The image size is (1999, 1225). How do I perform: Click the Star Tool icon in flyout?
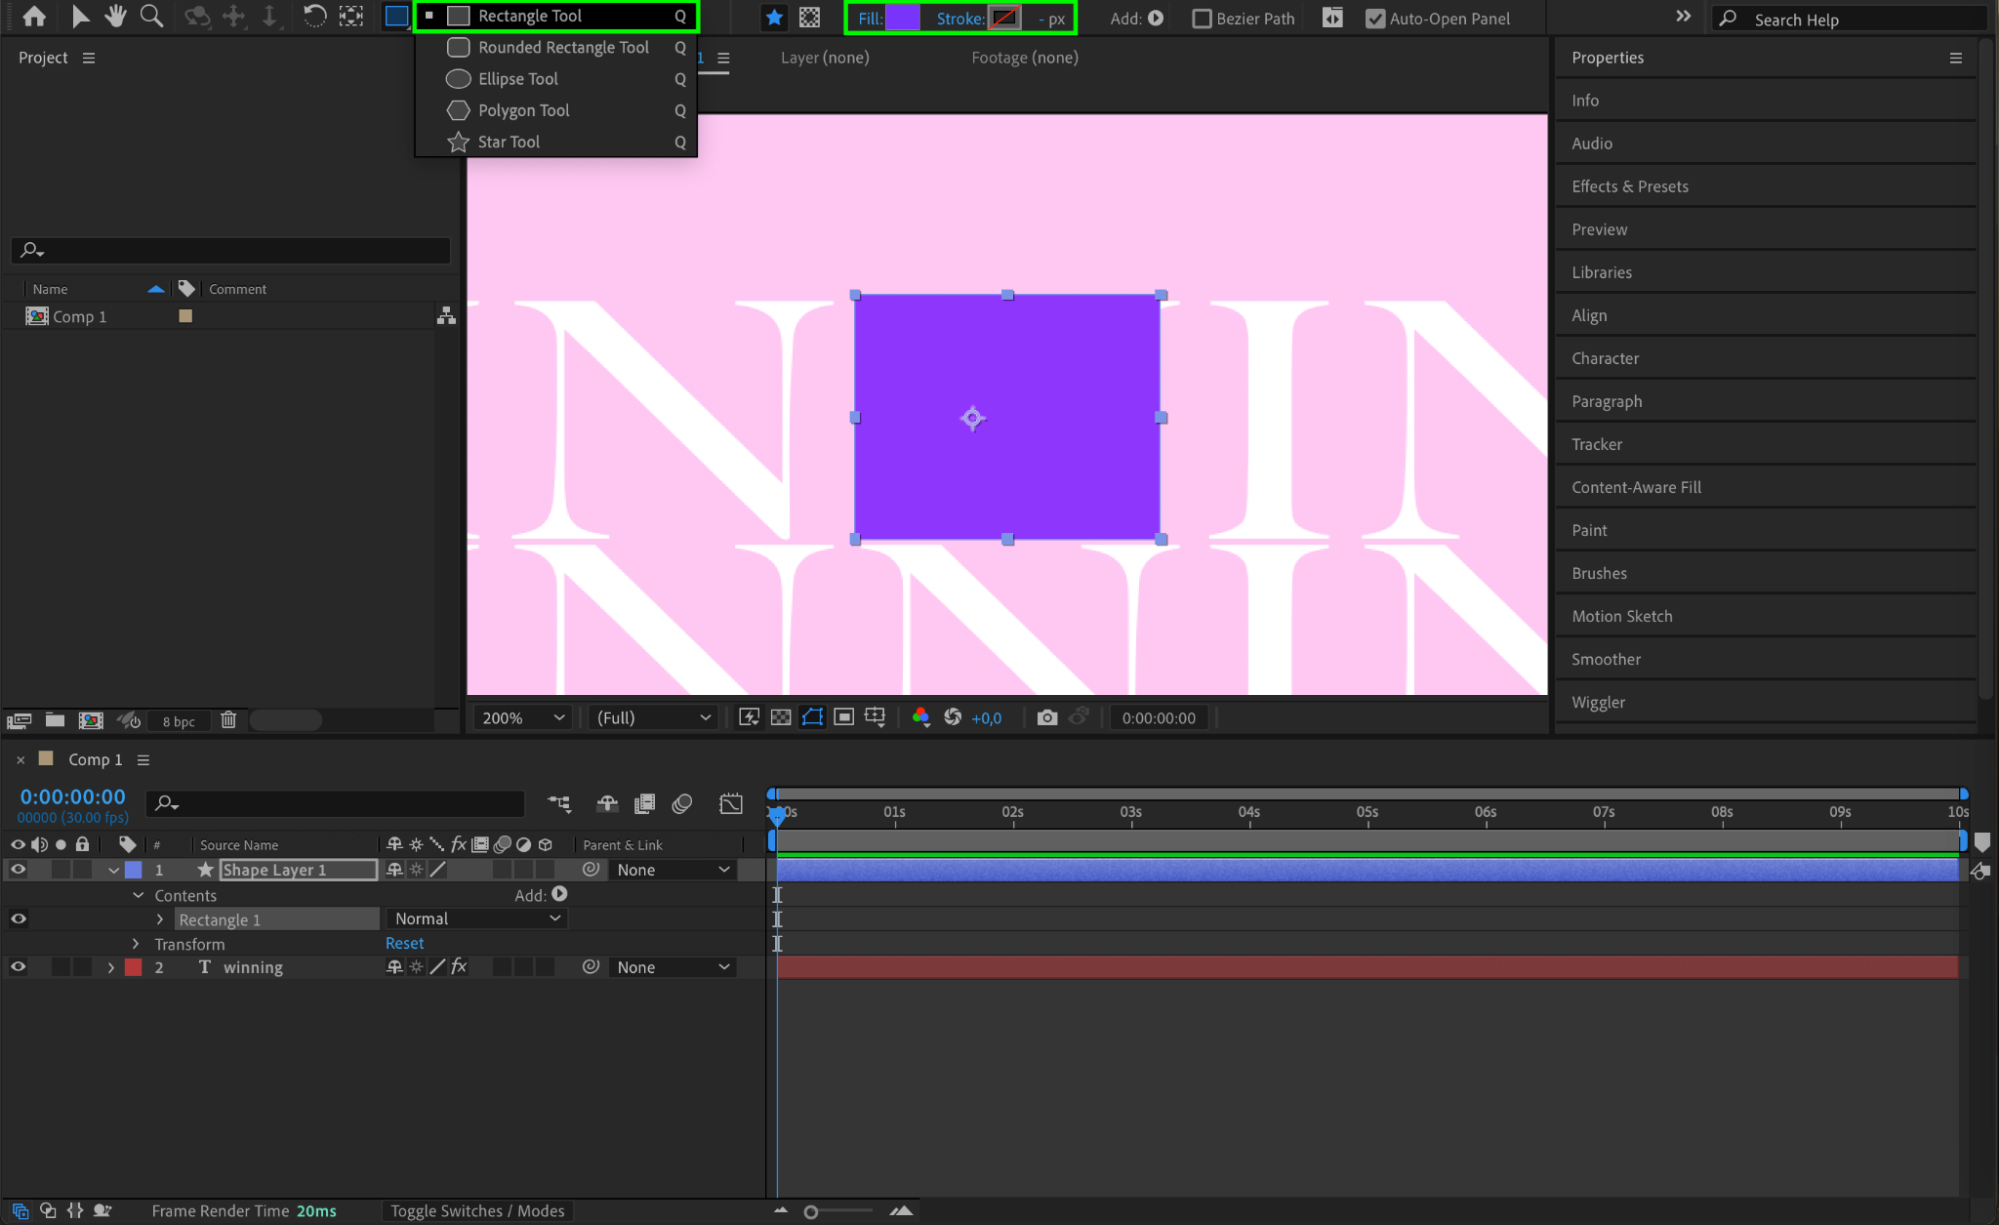459,142
